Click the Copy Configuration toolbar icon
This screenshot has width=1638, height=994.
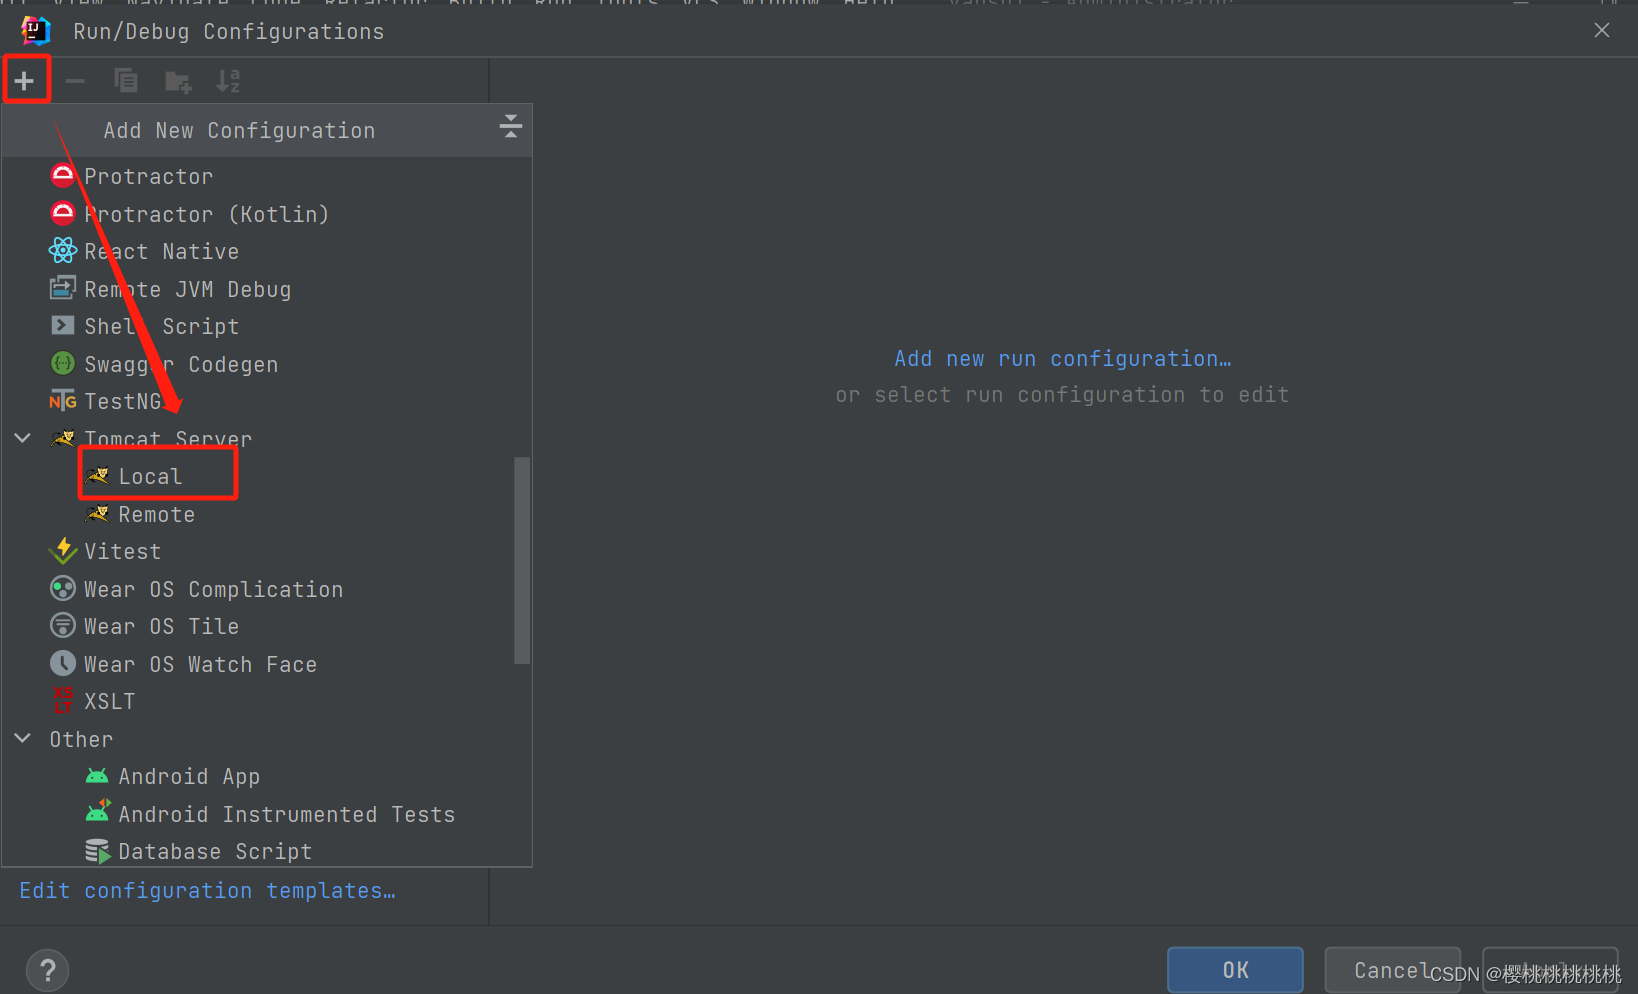pyautogui.click(x=126, y=81)
